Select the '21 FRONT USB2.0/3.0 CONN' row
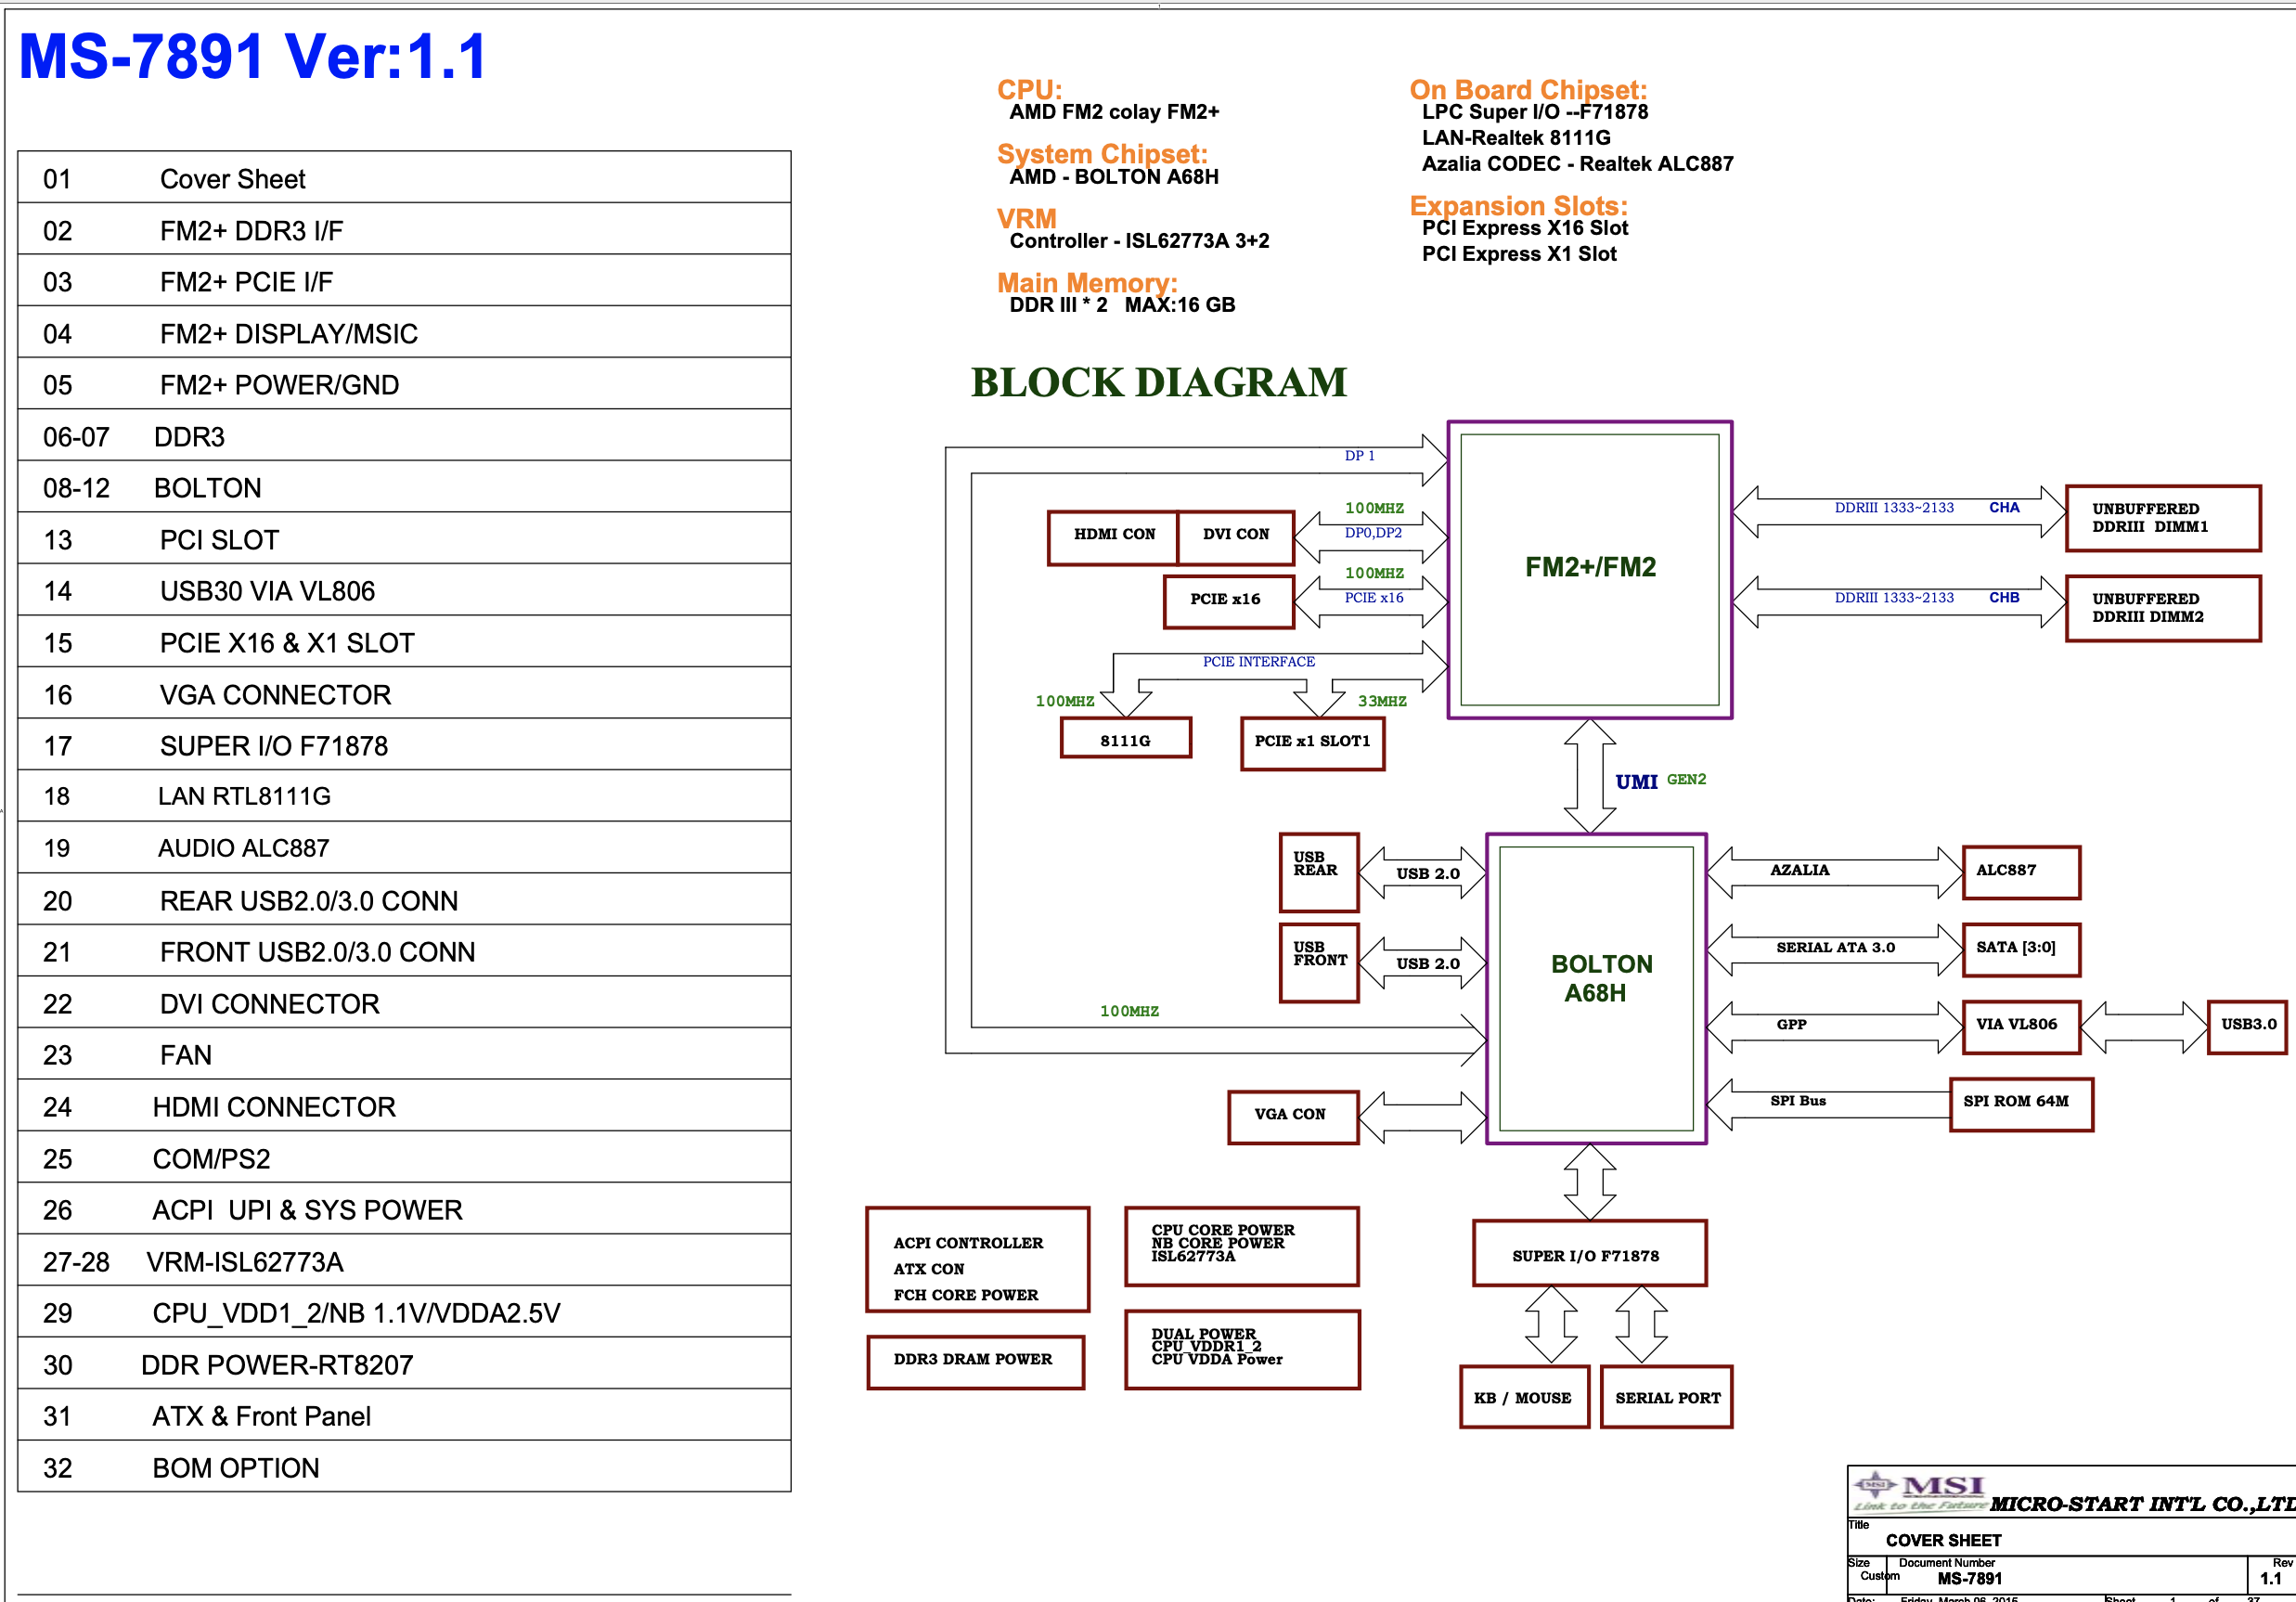The height and width of the screenshot is (1602, 2296). [x=404, y=951]
